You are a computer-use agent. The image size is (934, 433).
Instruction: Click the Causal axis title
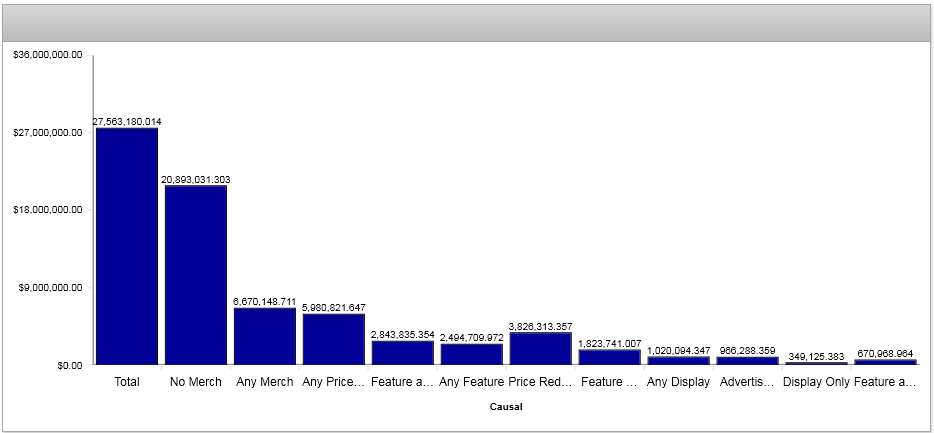pyautogui.click(x=505, y=407)
